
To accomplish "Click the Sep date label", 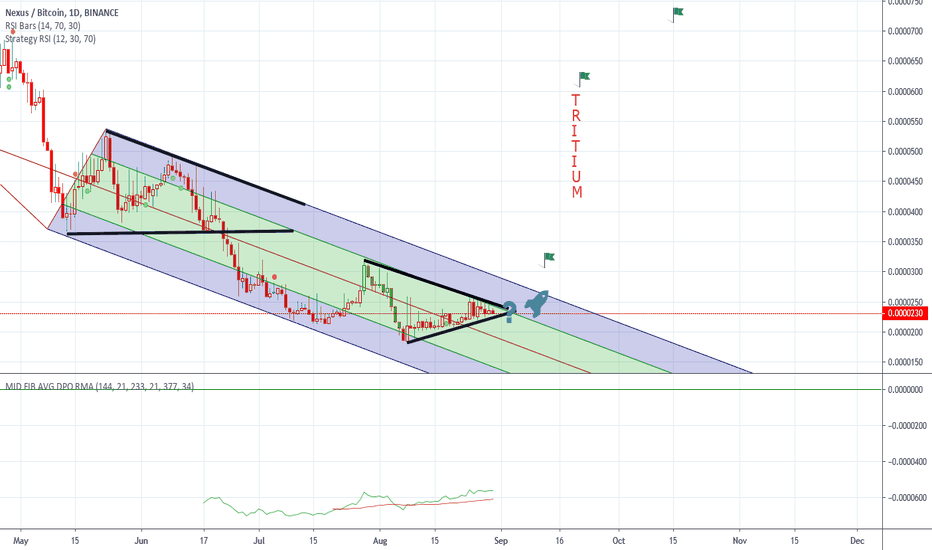I will coord(501,540).
